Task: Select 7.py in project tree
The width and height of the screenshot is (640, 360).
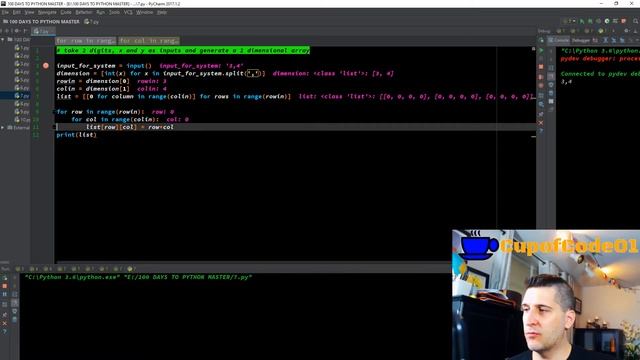Action: coord(22,96)
